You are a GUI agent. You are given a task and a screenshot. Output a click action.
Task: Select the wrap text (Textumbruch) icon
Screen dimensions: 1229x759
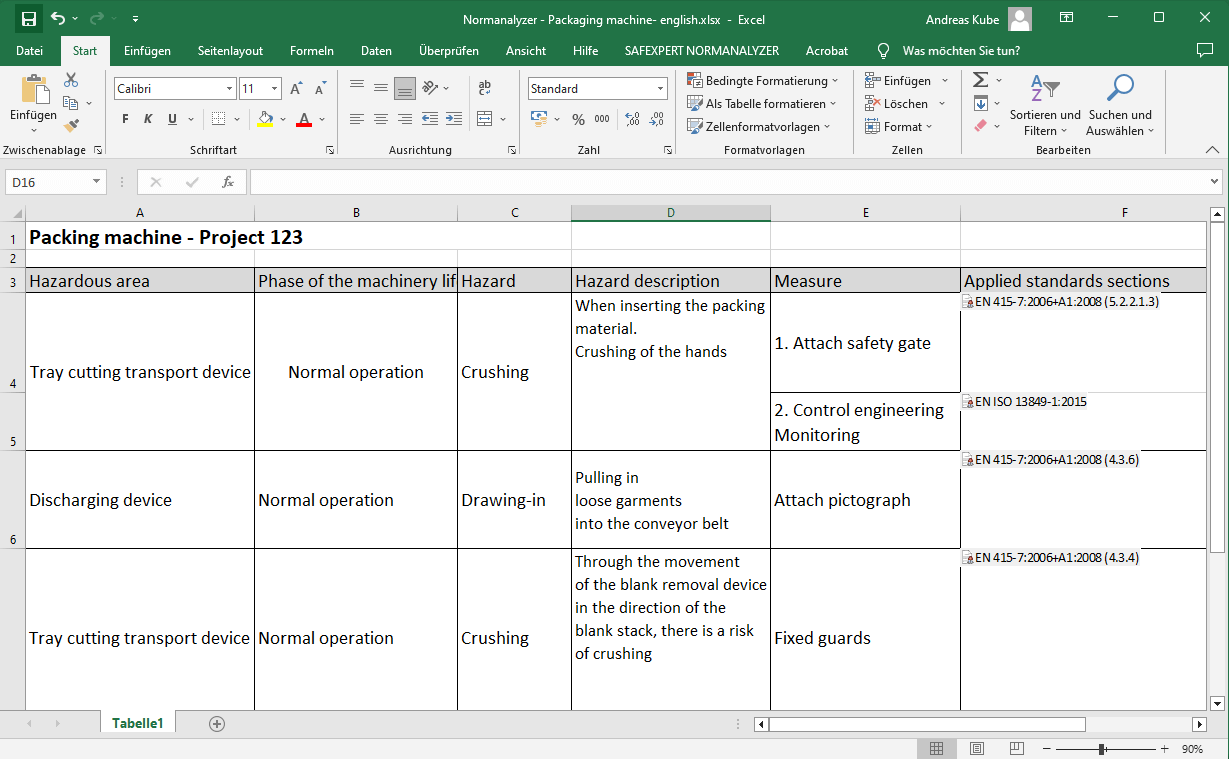click(484, 89)
